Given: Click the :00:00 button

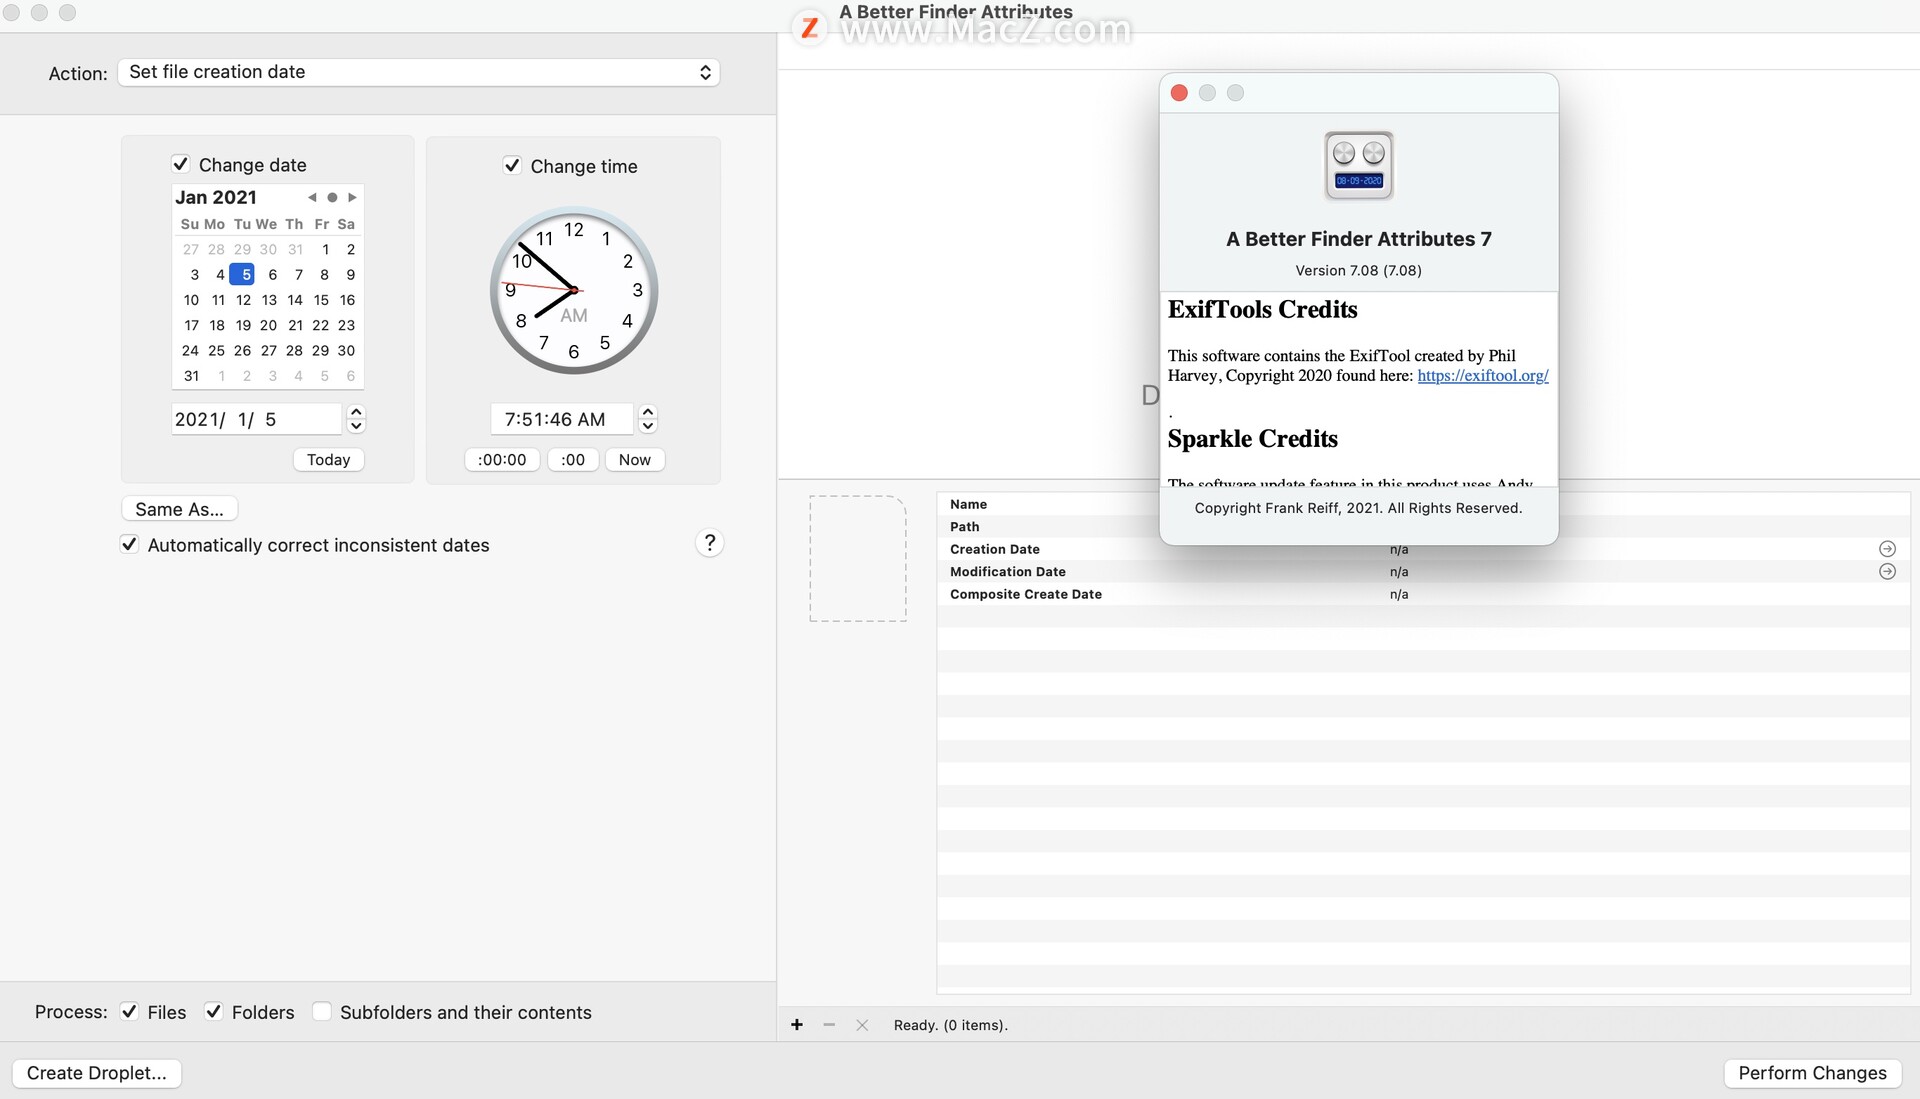Looking at the screenshot, I should click(502, 460).
